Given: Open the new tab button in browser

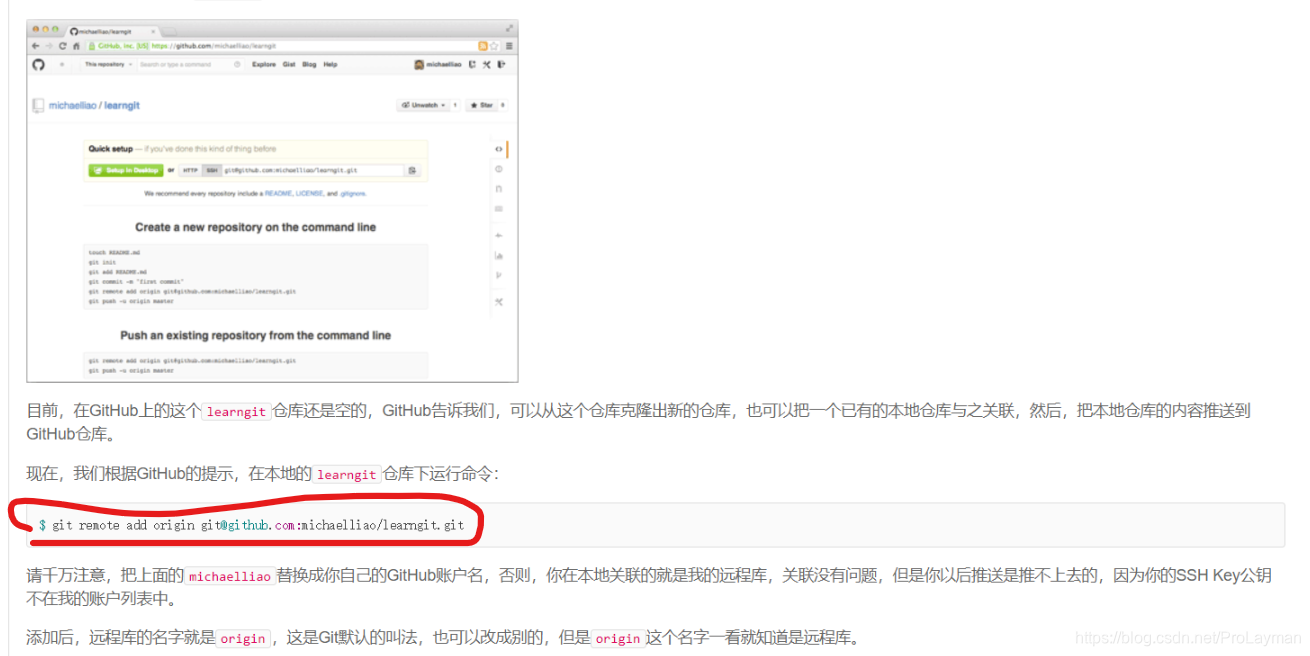Looking at the screenshot, I should (x=169, y=32).
